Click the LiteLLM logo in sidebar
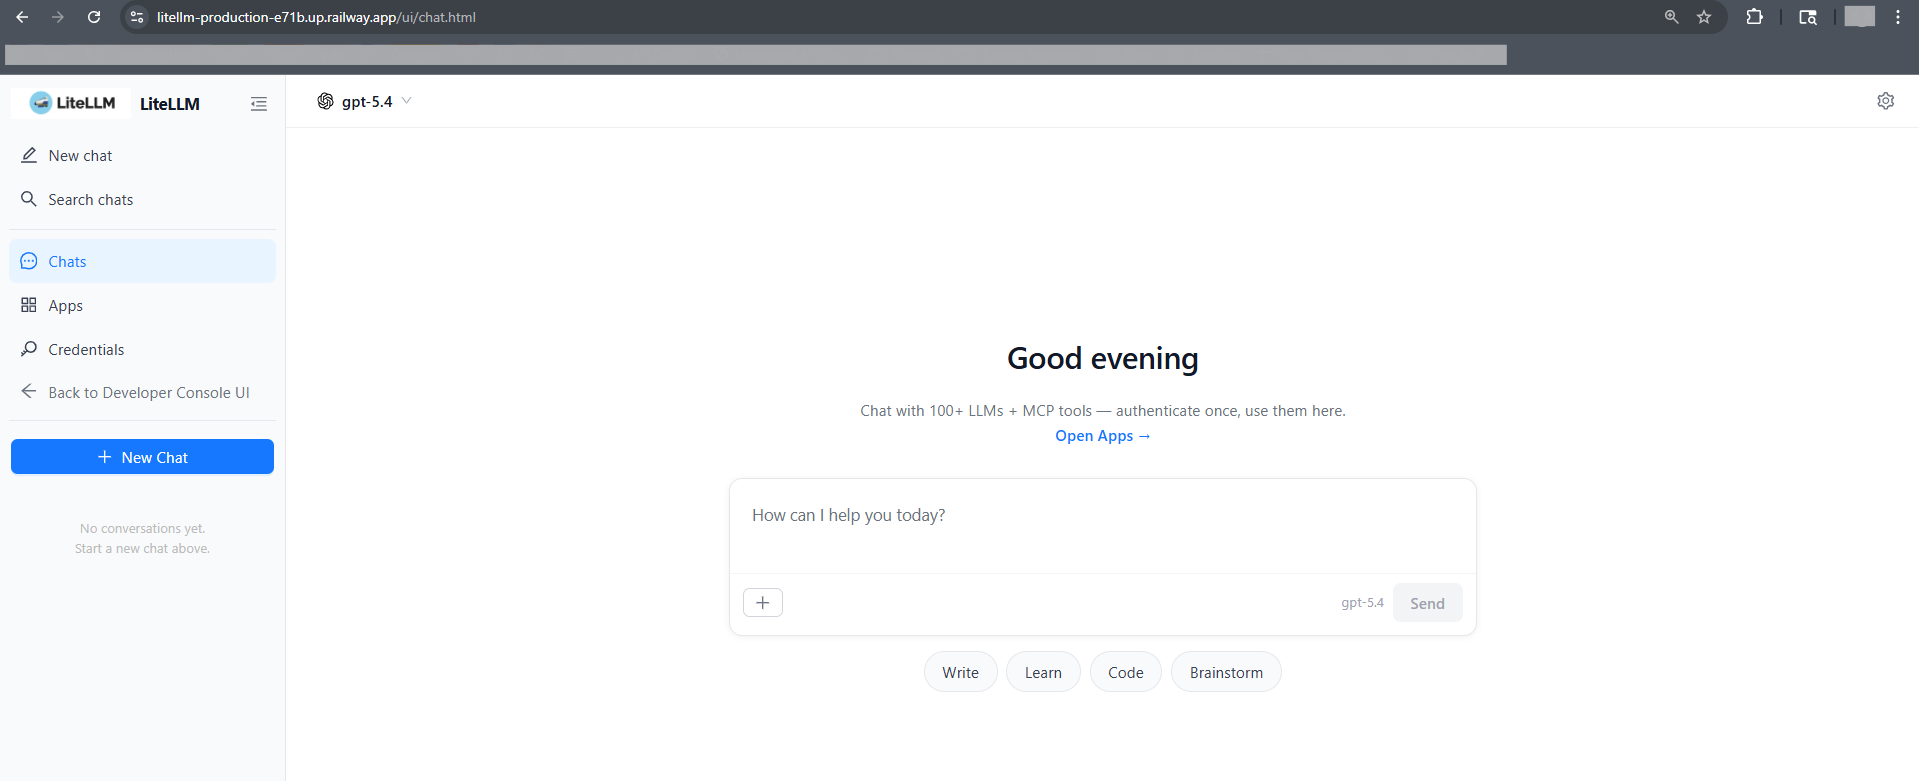This screenshot has width=1919, height=781. [x=71, y=103]
